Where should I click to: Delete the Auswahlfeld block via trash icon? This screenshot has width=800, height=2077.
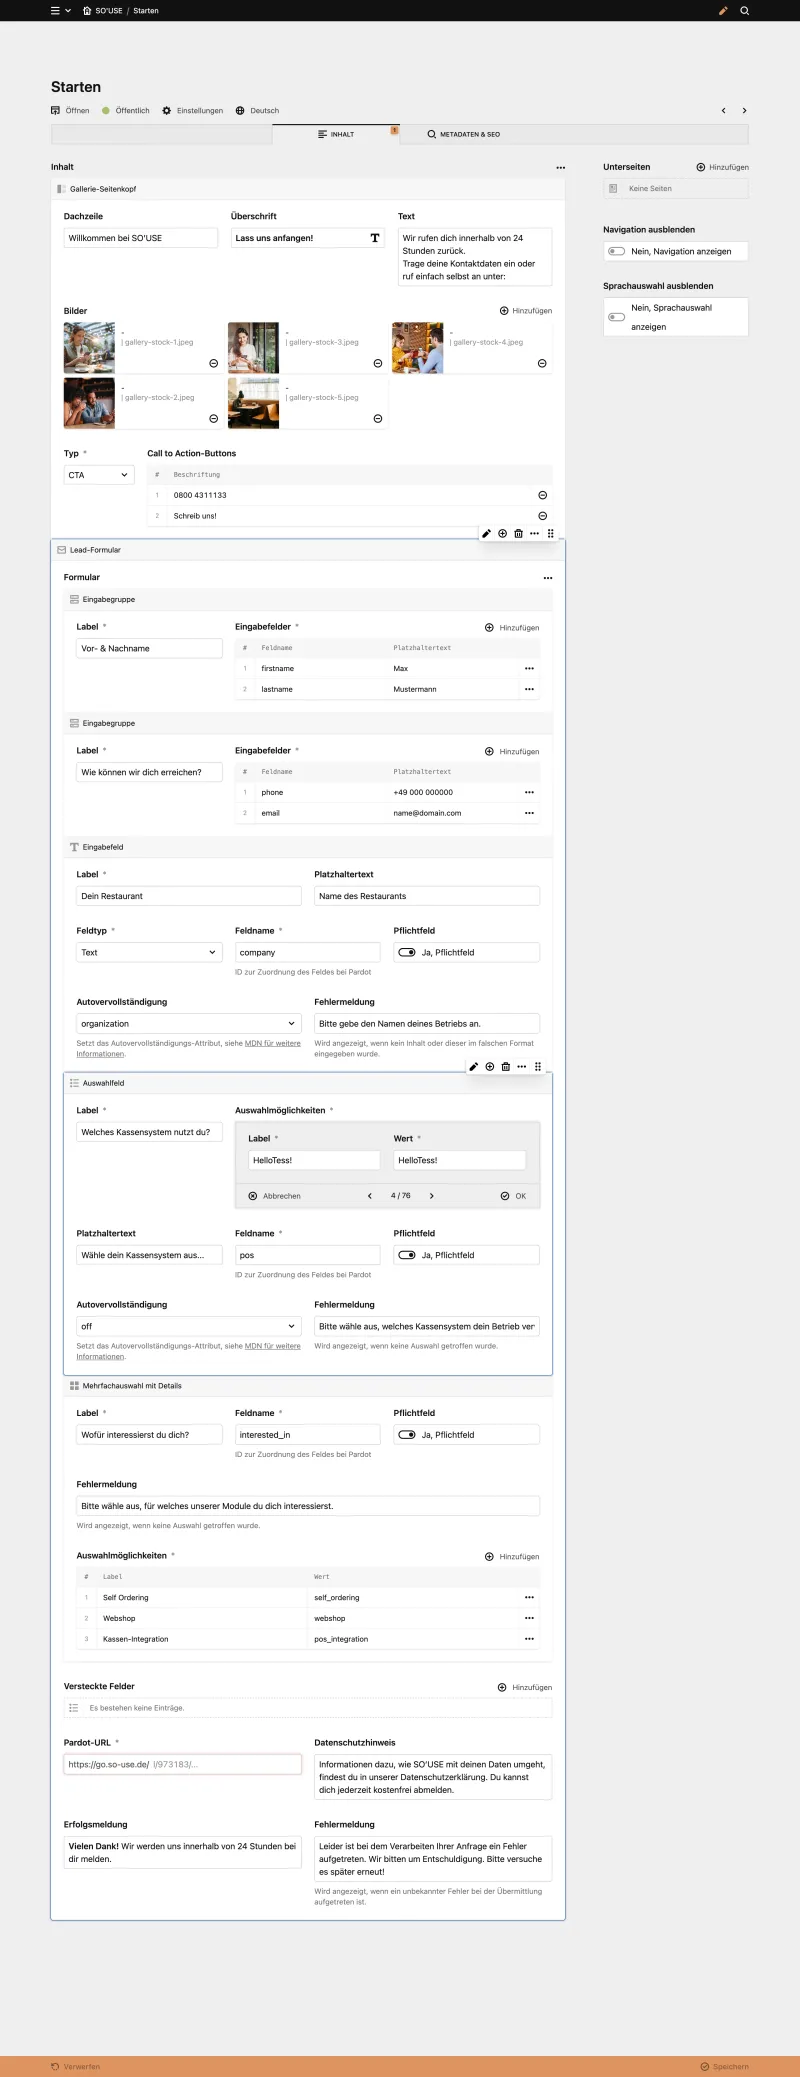pos(505,1067)
